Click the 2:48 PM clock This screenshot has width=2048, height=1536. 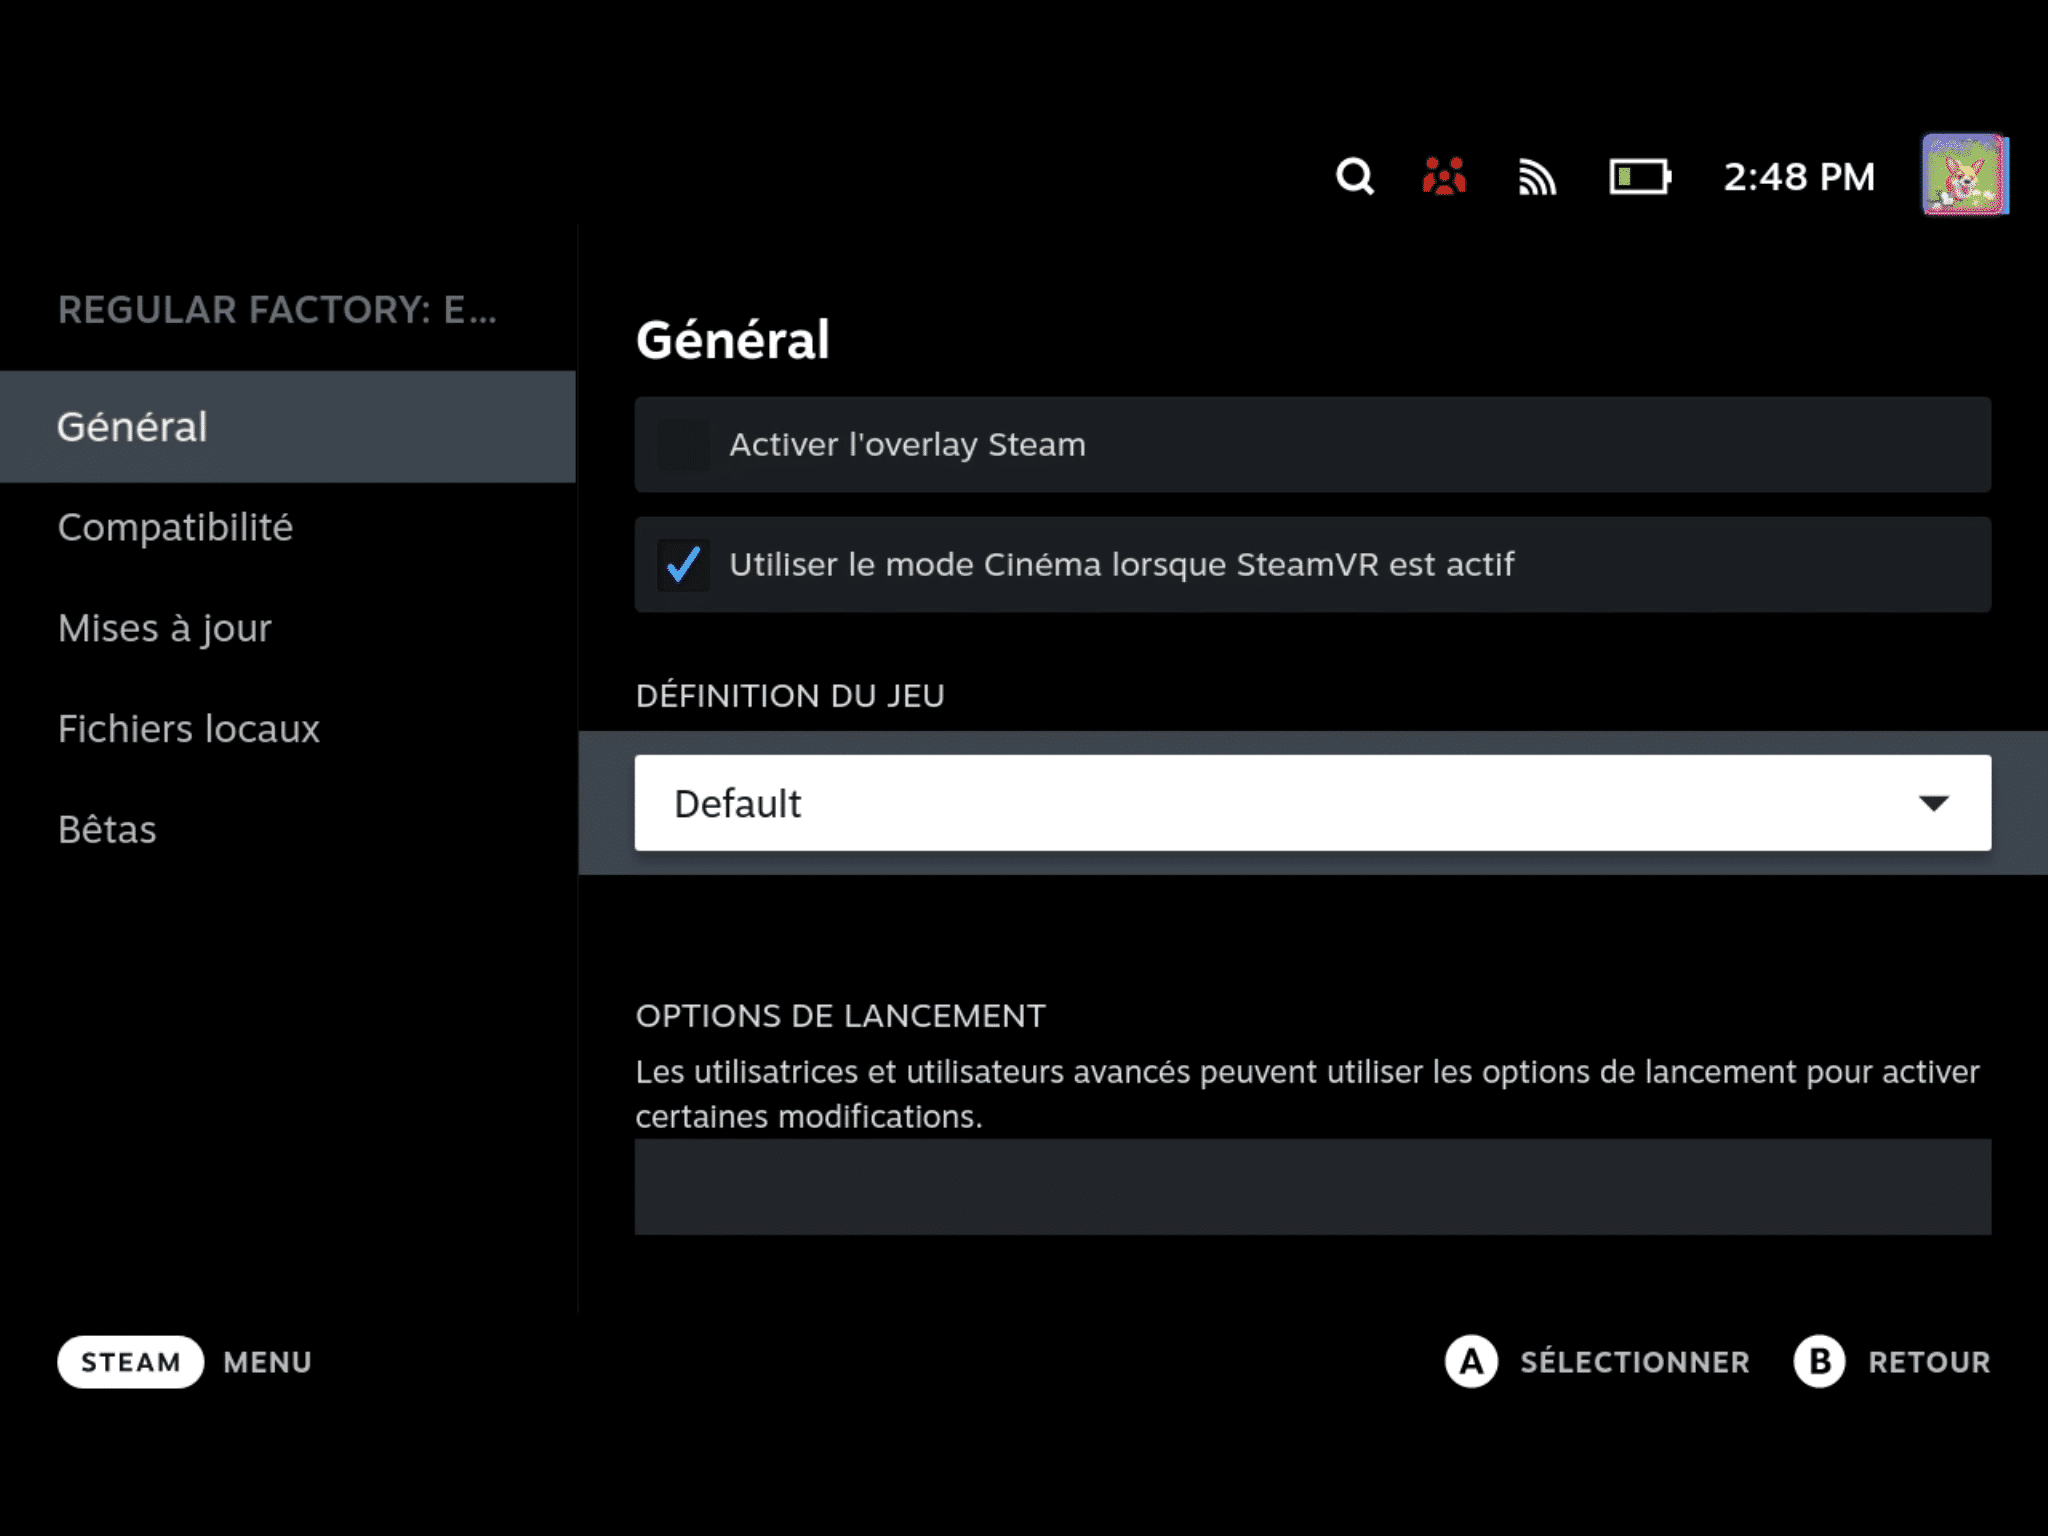1798,177
